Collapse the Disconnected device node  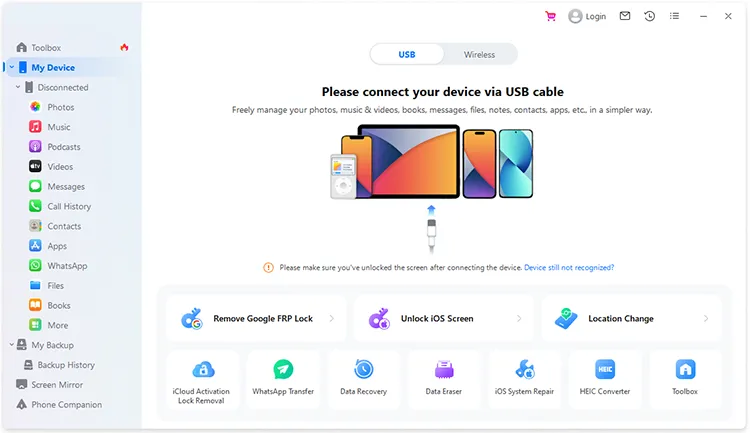coord(18,87)
